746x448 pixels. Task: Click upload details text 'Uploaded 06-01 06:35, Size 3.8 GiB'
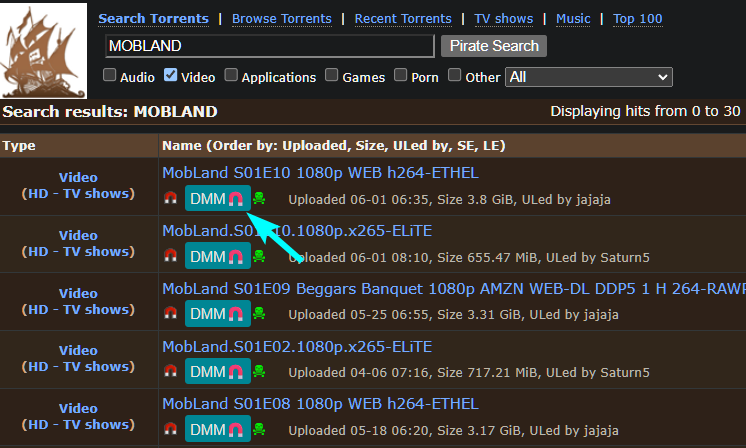pyautogui.click(x=402, y=199)
